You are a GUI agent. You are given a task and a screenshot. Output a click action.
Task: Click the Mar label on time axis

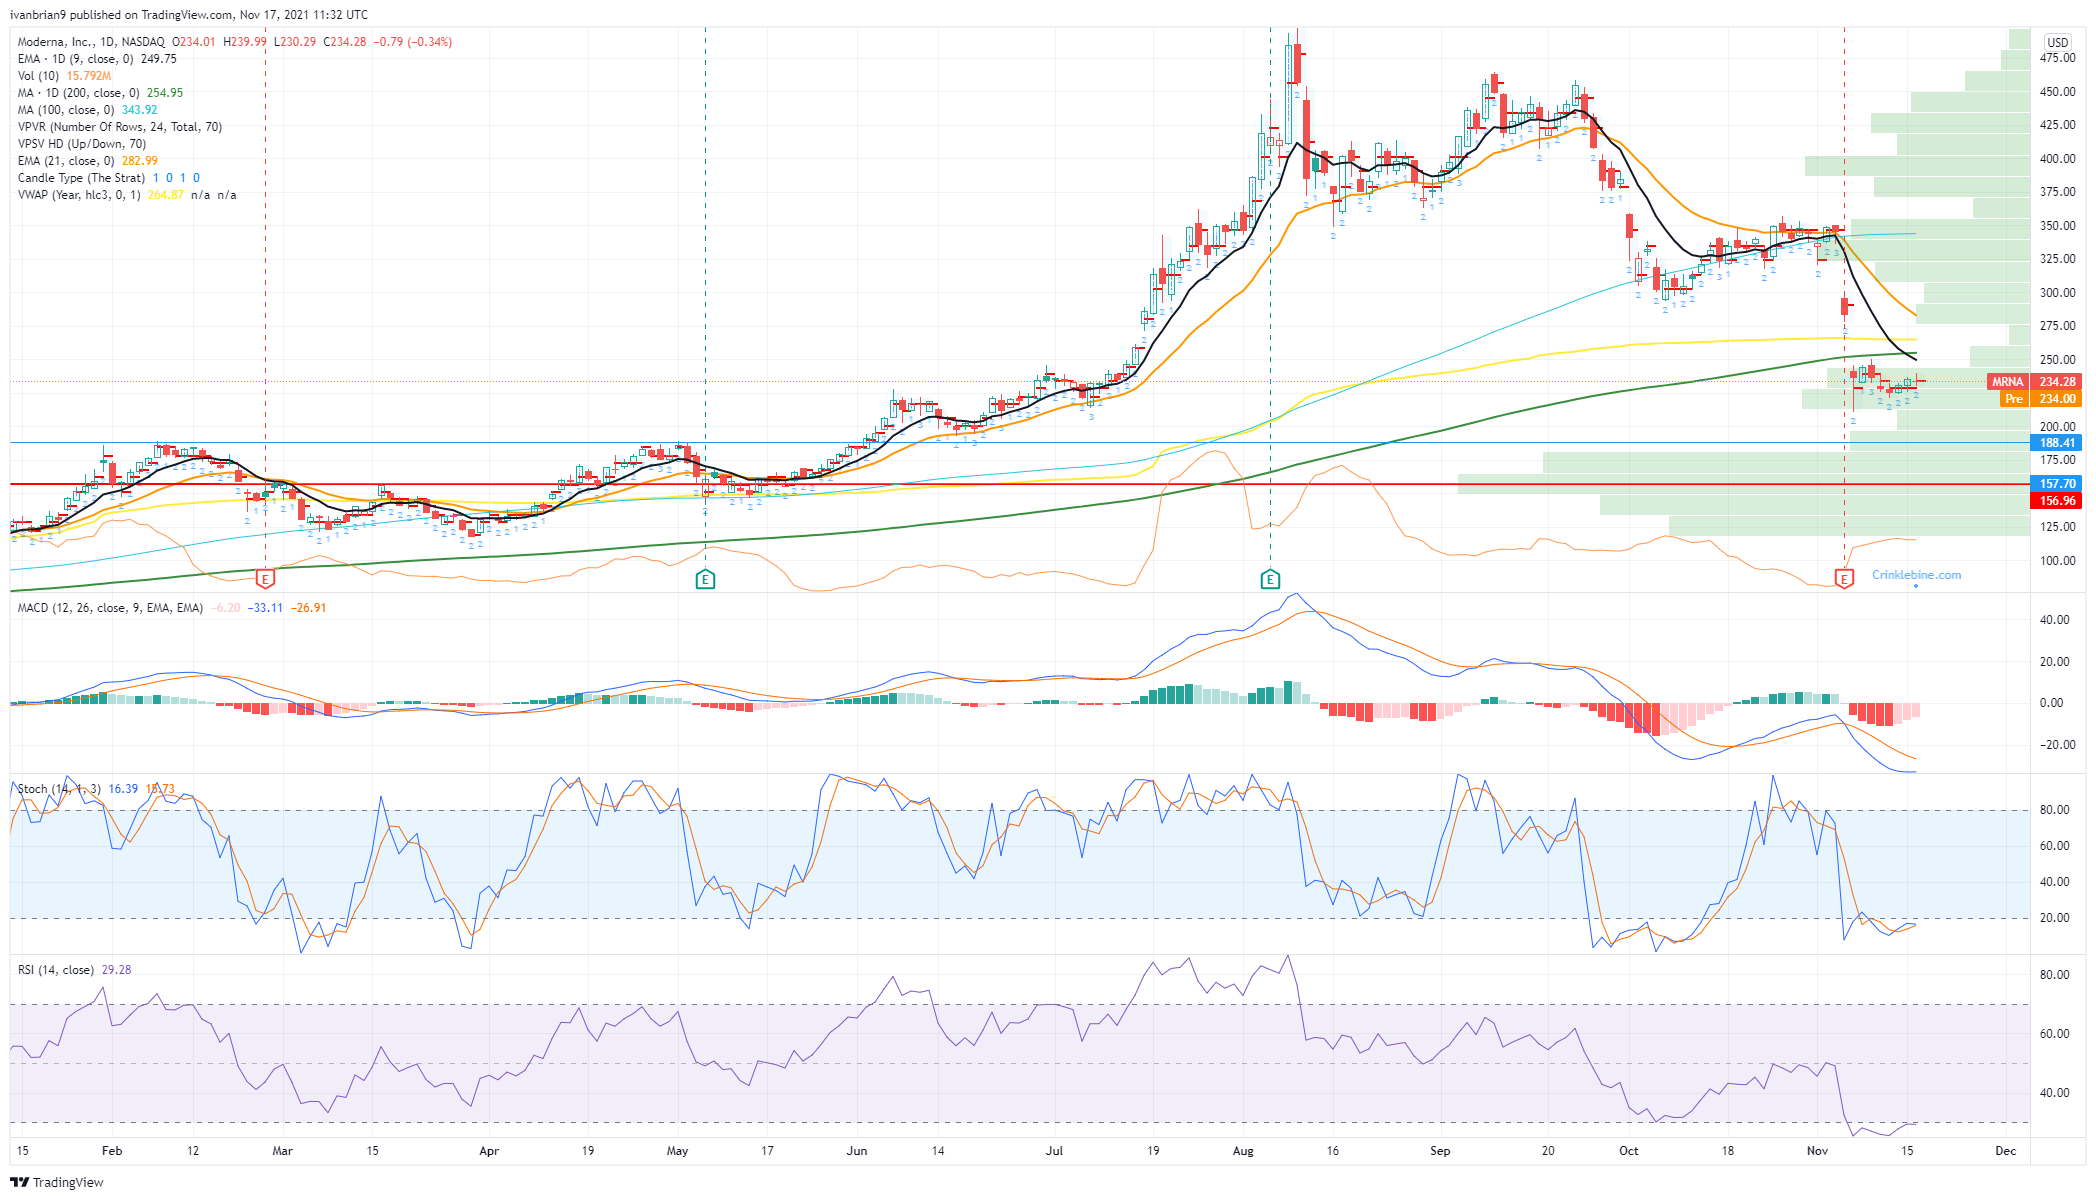[283, 1151]
